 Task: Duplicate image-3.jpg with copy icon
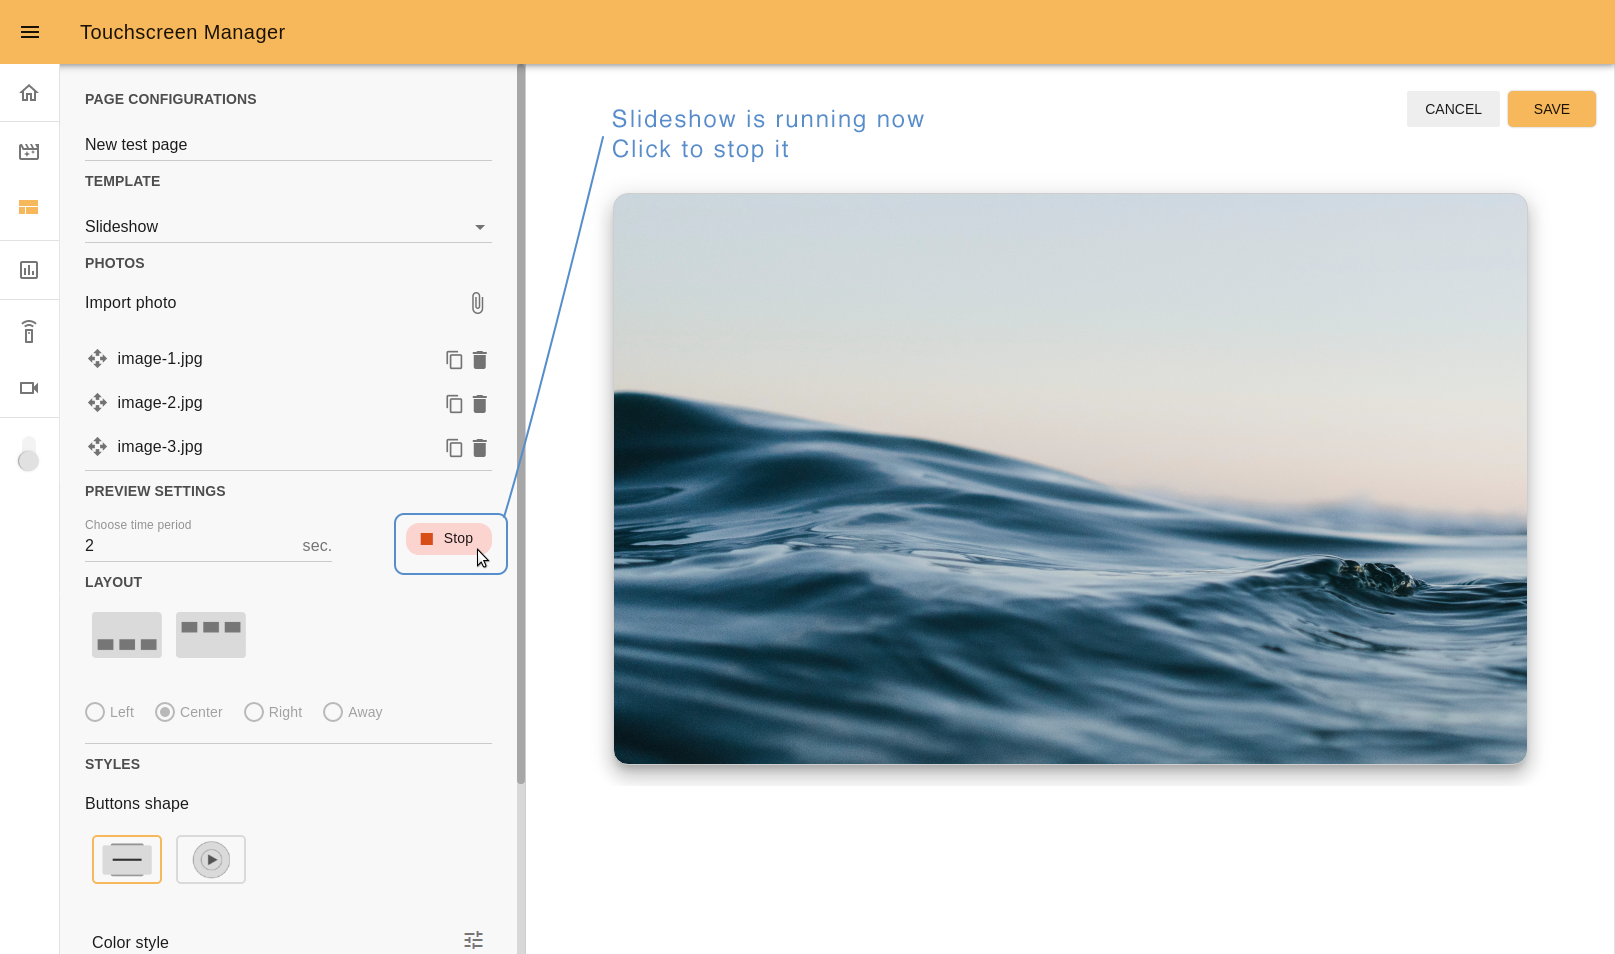pyautogui.click(x=454, y=447)
